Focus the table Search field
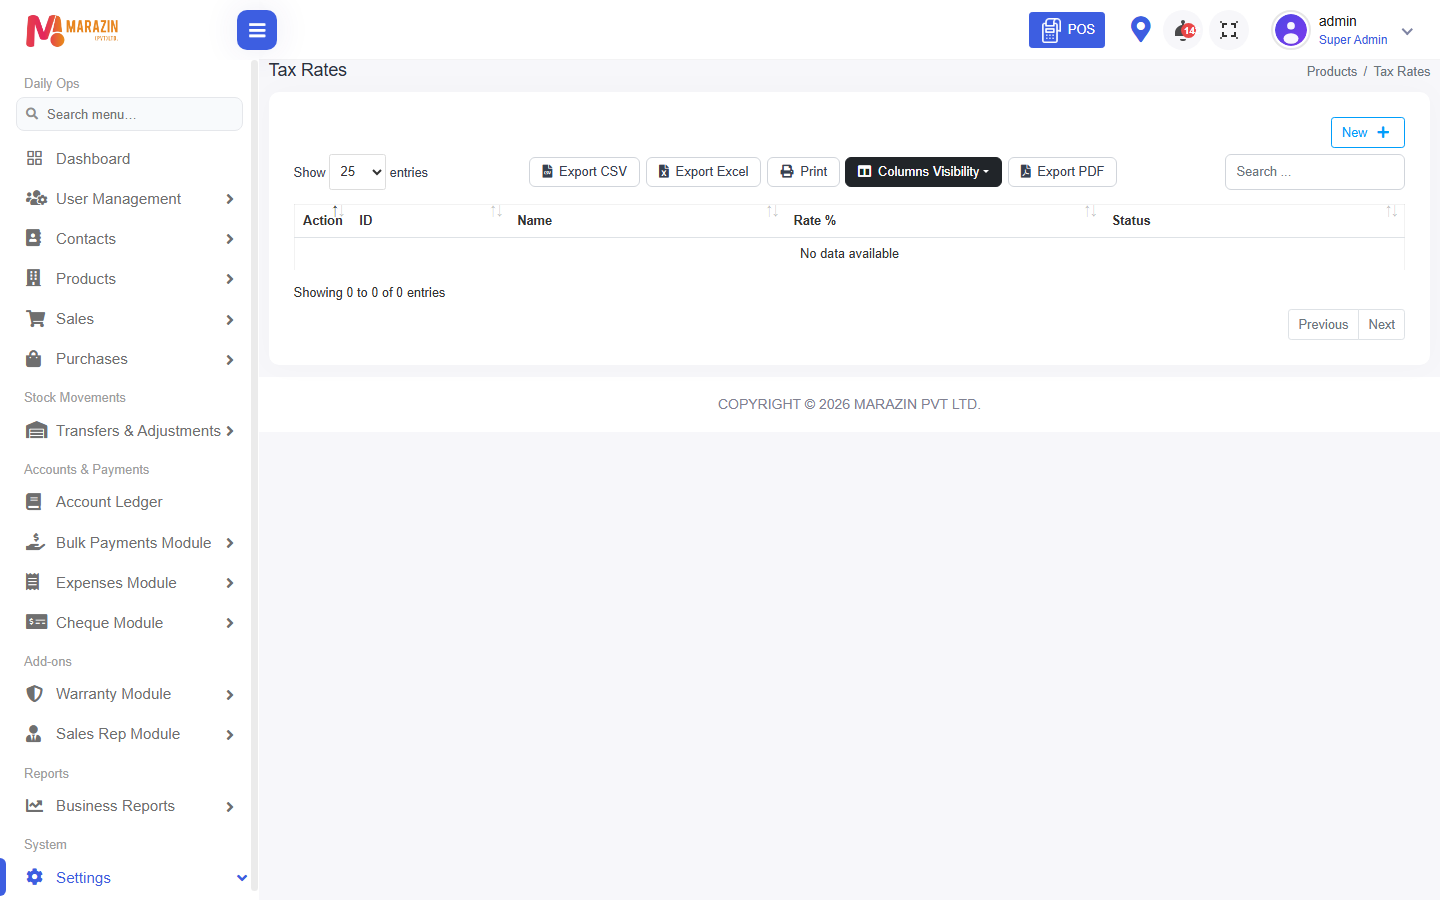Viewport: 1440px width, 900px height. 1314,172
